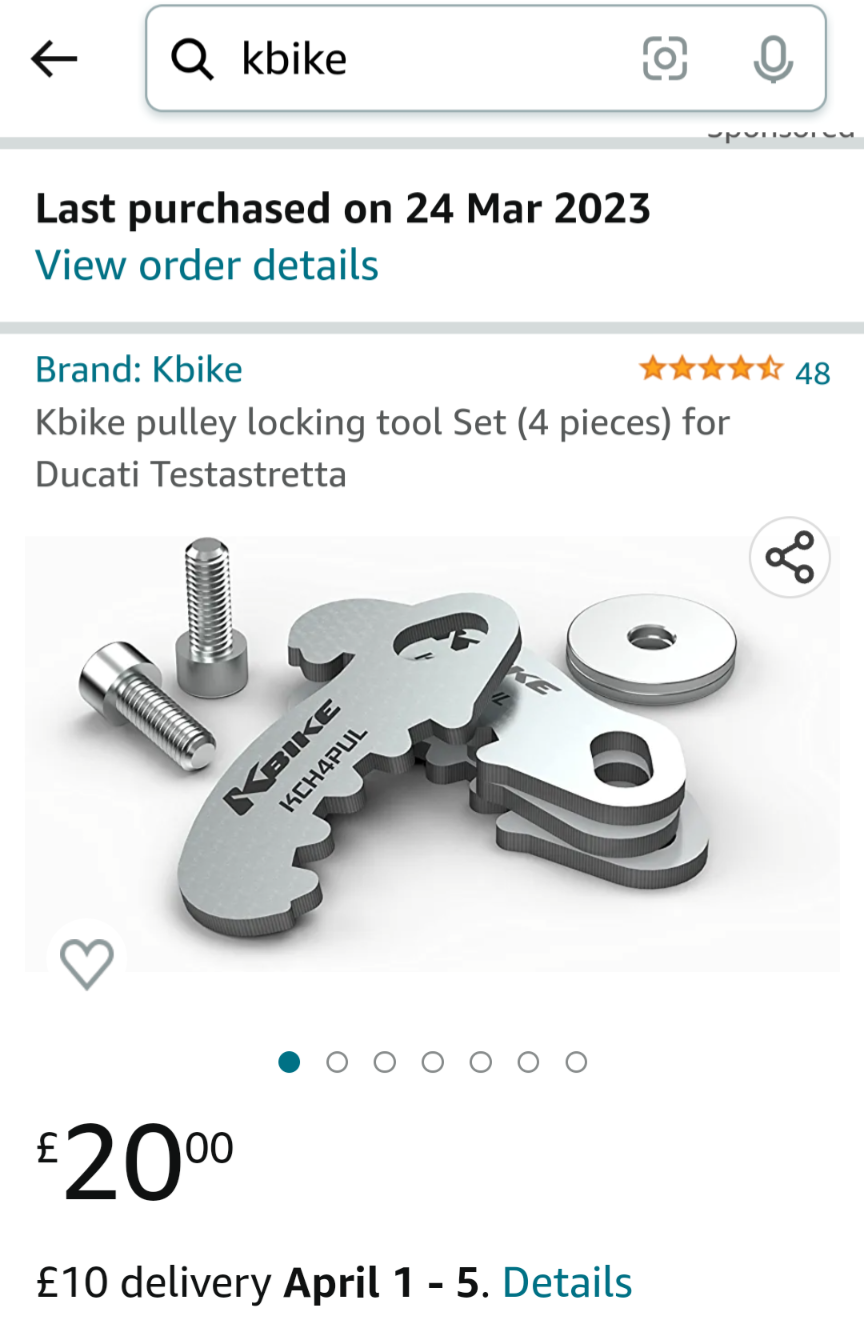The height and width of the screenshot is (1326, 864).
Task: Open View order details link
Action: [207, 265]
